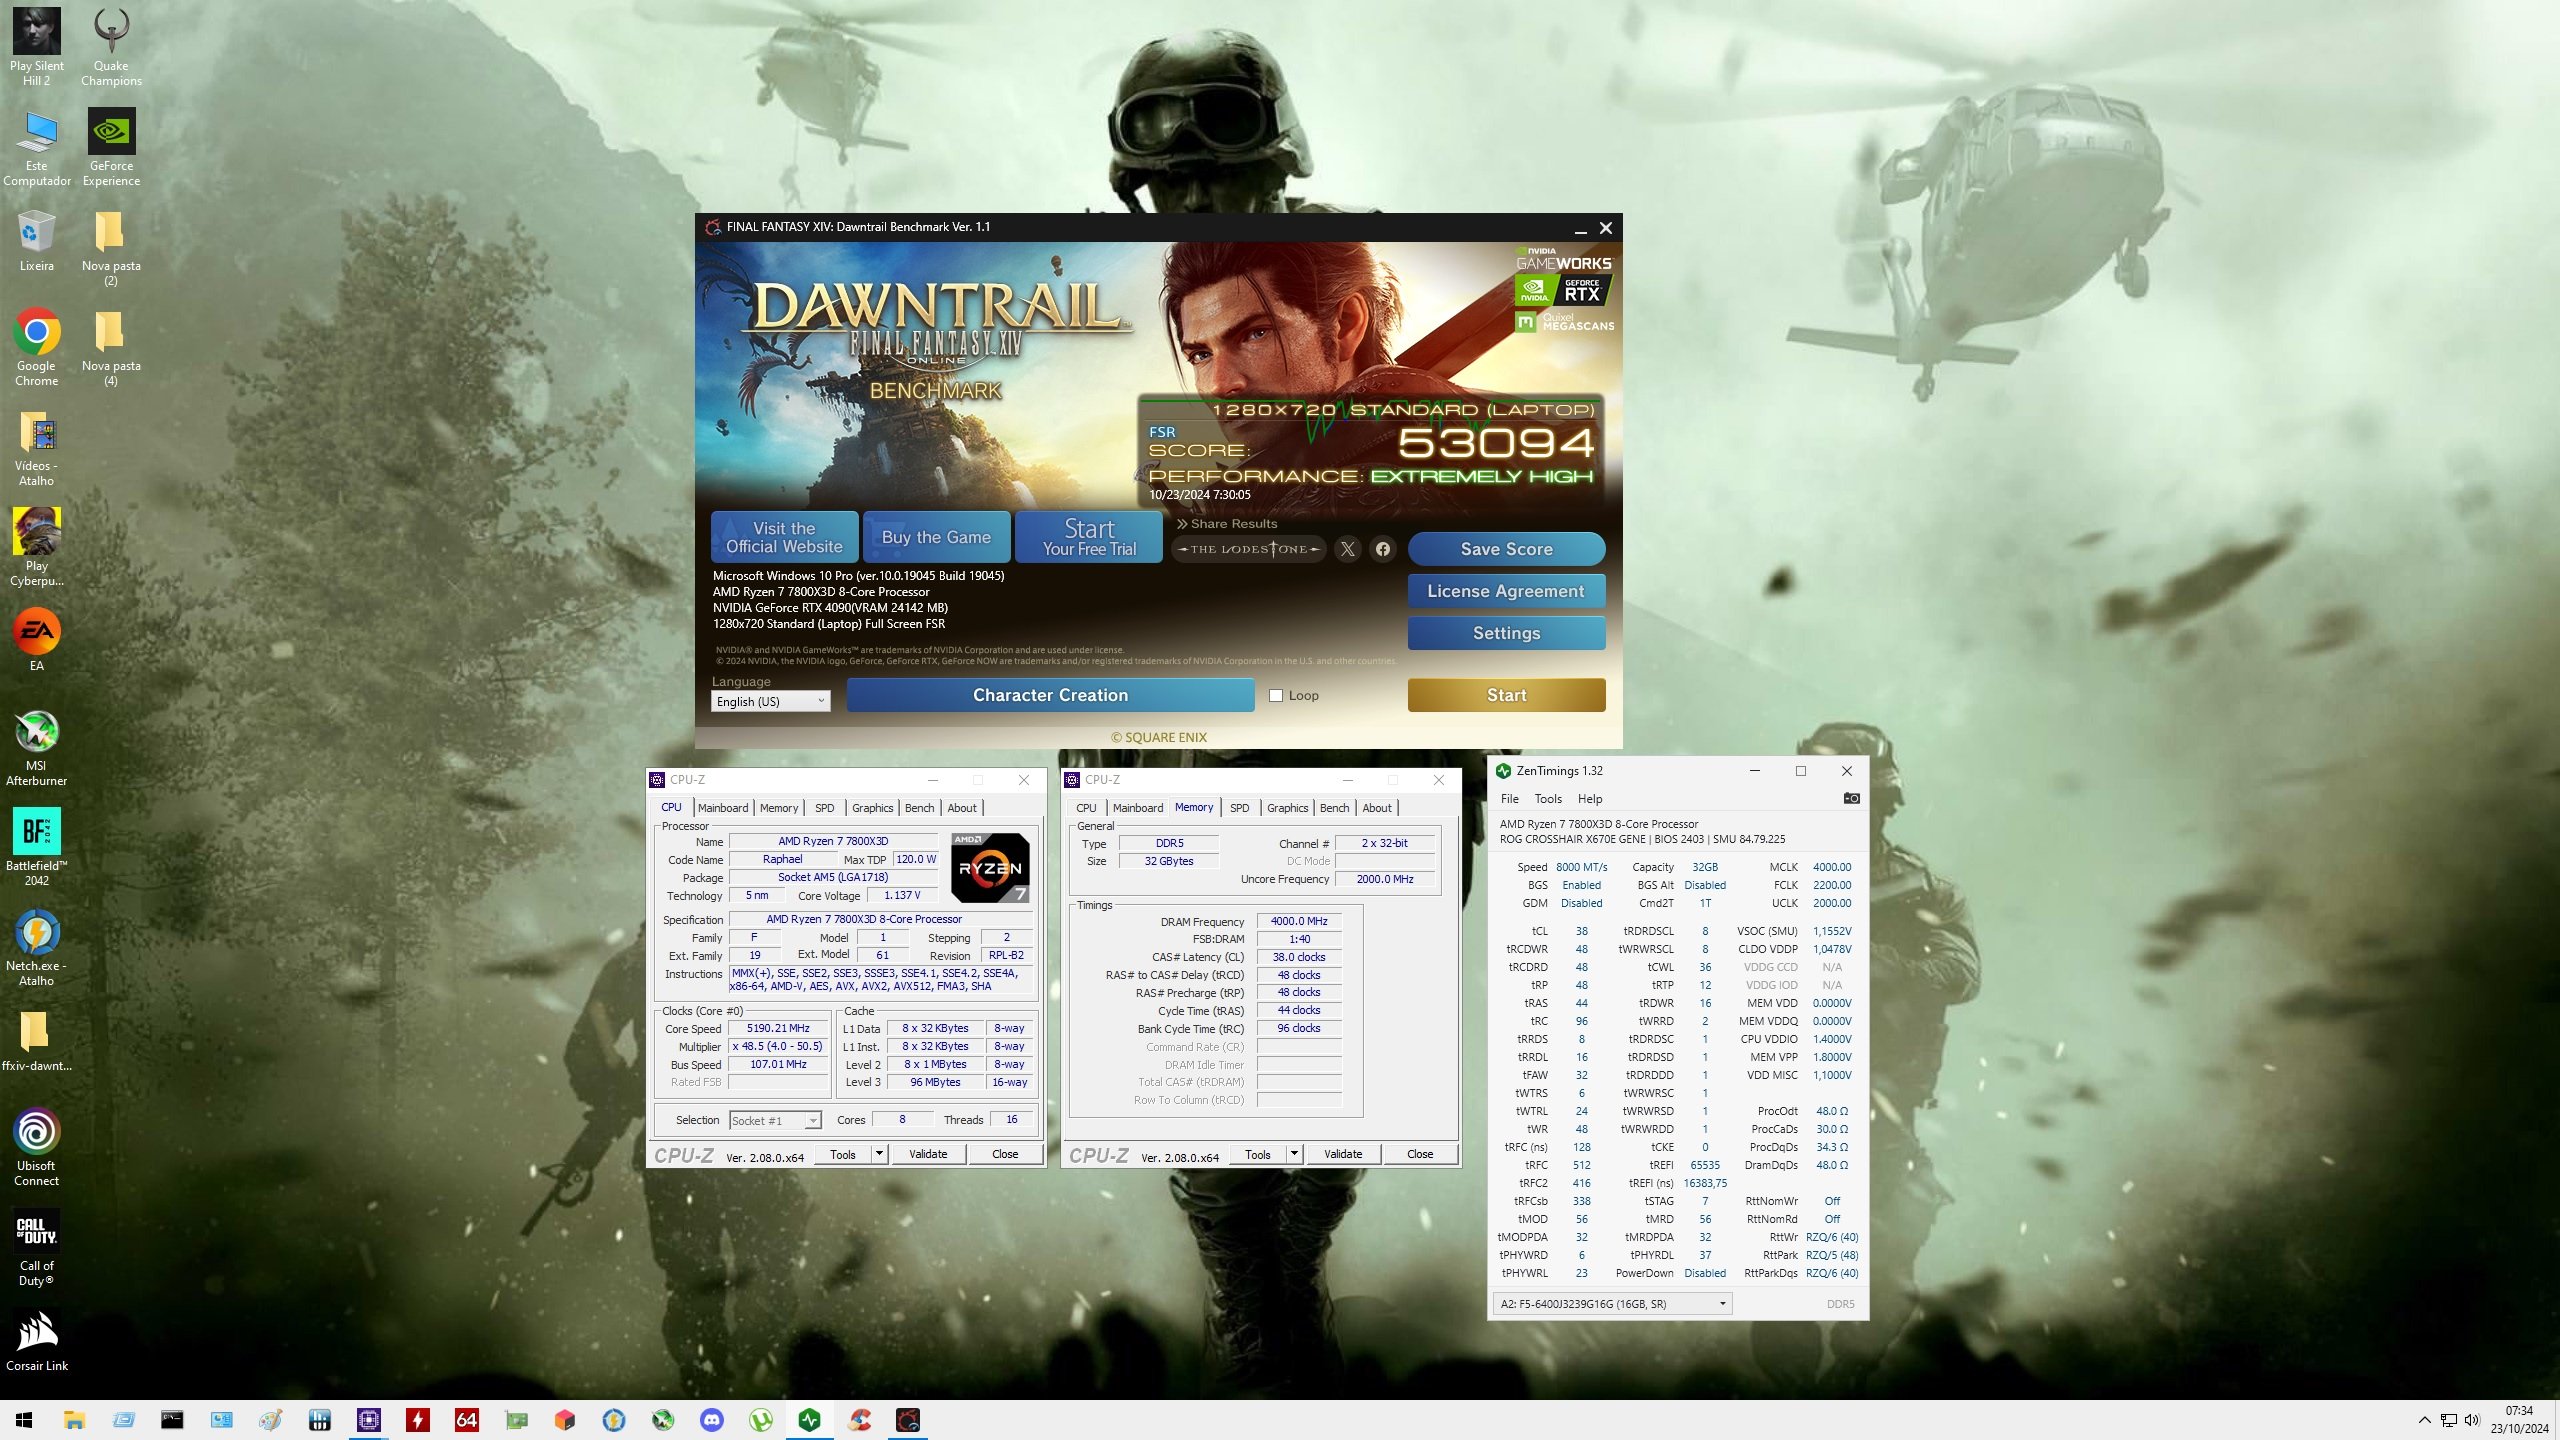Click Speed 8000 MT/s in ZenTimings

(1582, 867)
